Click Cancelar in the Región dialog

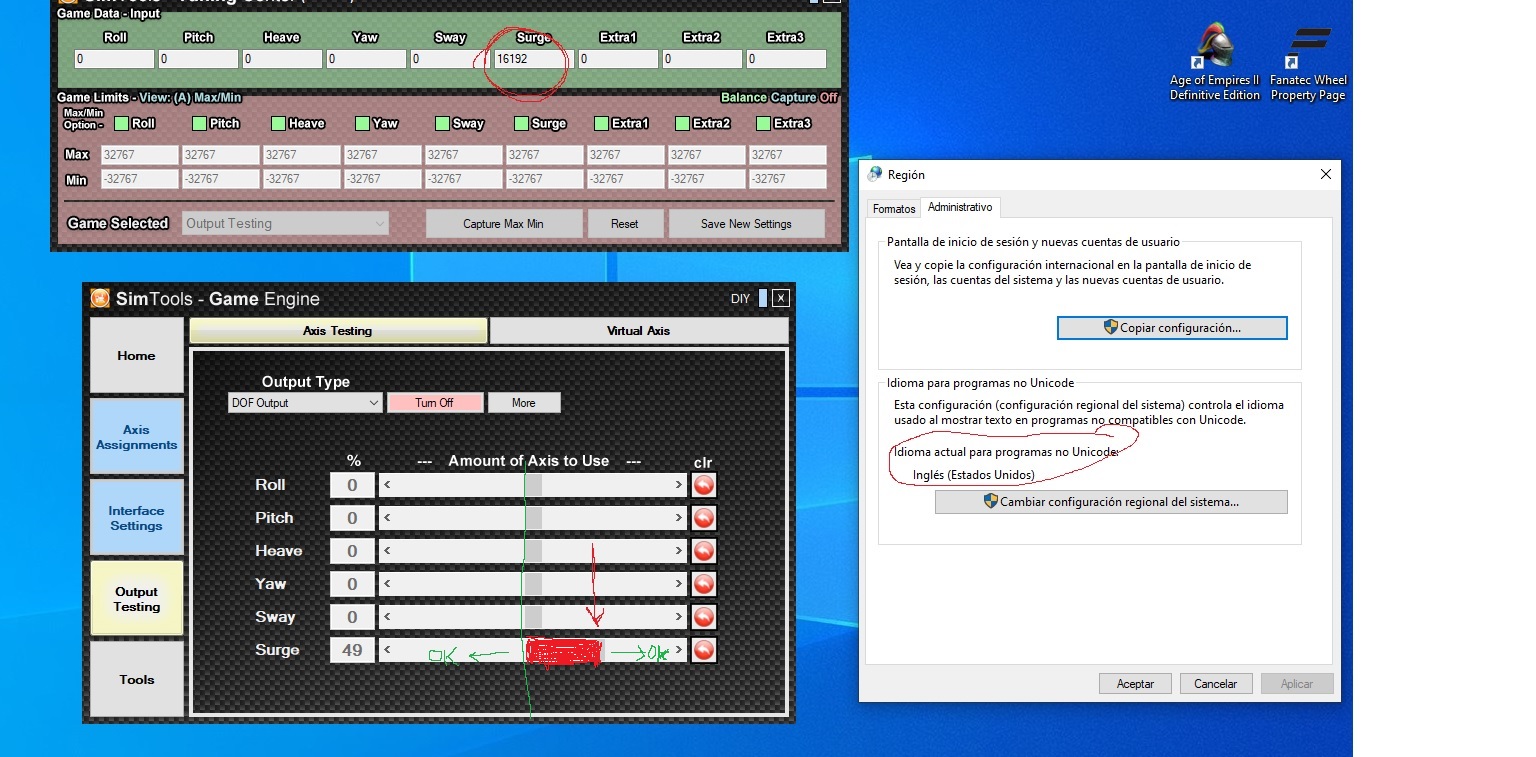click(1216, 684)
